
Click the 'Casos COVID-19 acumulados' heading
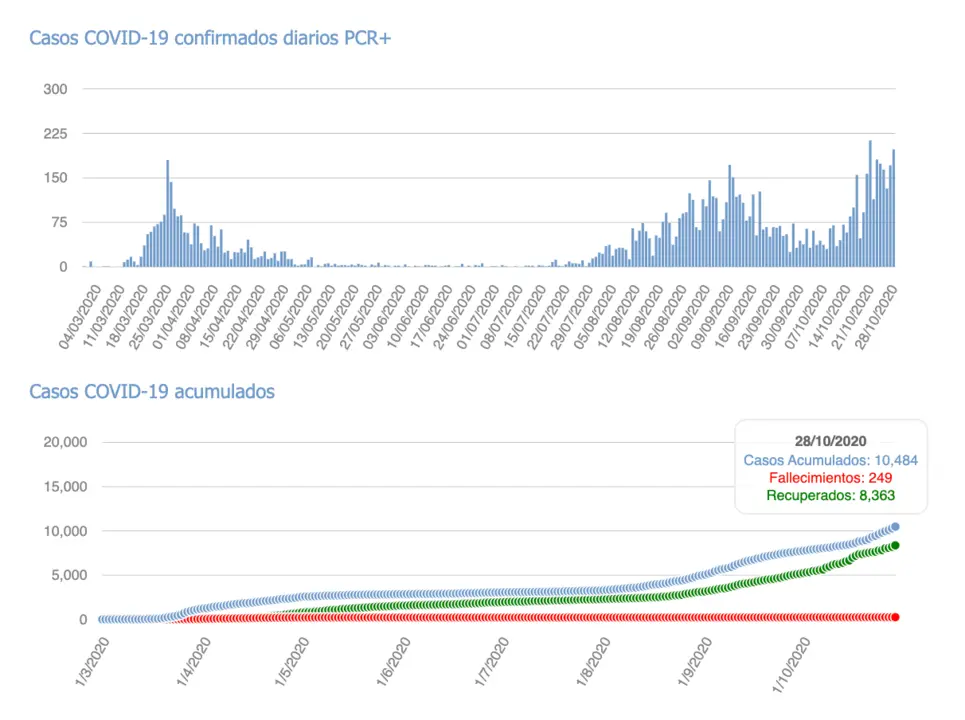[152, 392]
